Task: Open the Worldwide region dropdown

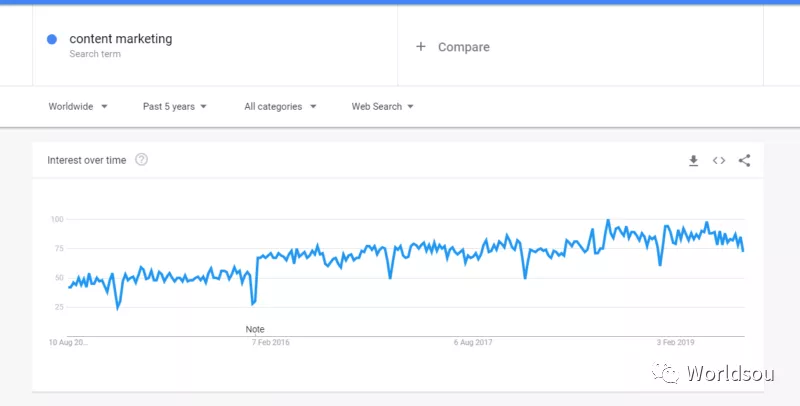Action: click(x=78, y=106)
